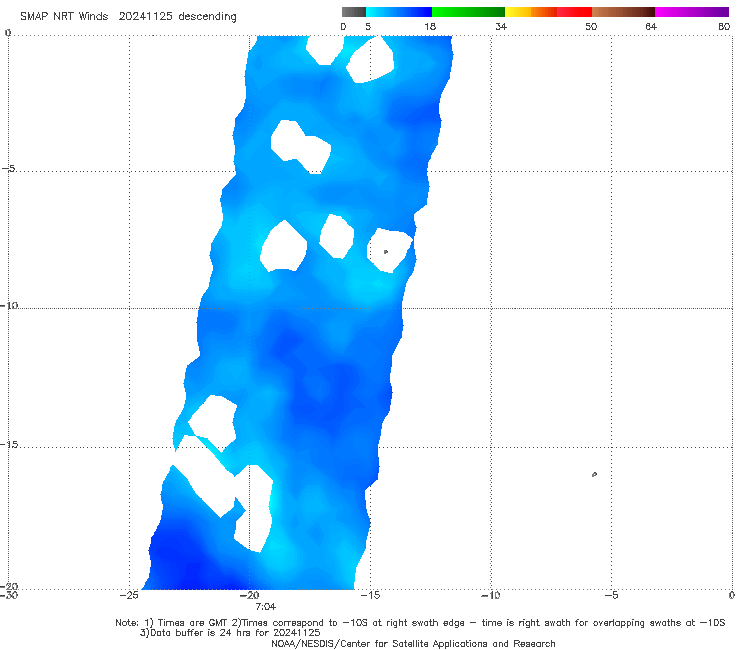Screen dimensions: 740x650
Task: Select the brown 50–64 color bar segment
Action: [x=623, y=12]
